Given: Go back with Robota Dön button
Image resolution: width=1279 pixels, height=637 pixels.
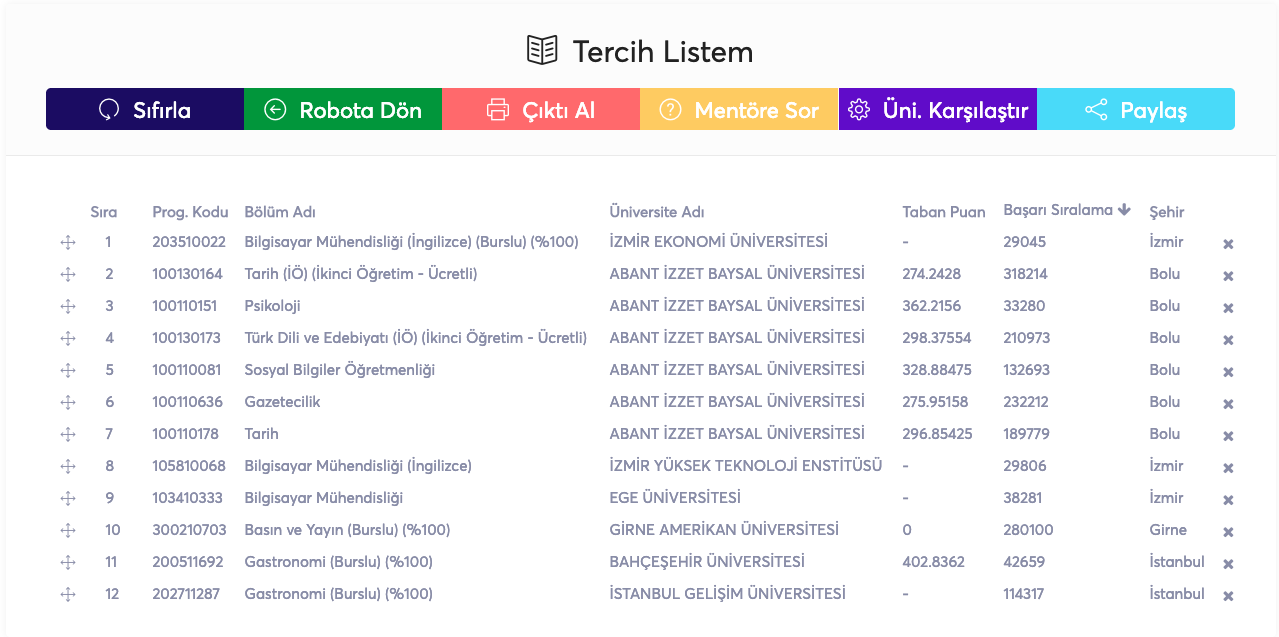Looking at the screenshot, I should pos(343,110).
